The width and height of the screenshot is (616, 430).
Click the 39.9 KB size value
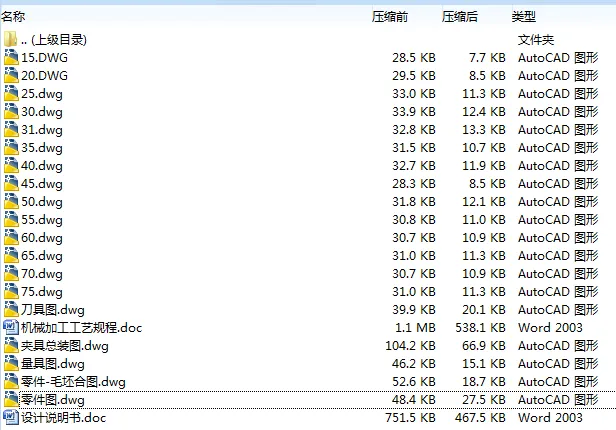click(414, 310)
